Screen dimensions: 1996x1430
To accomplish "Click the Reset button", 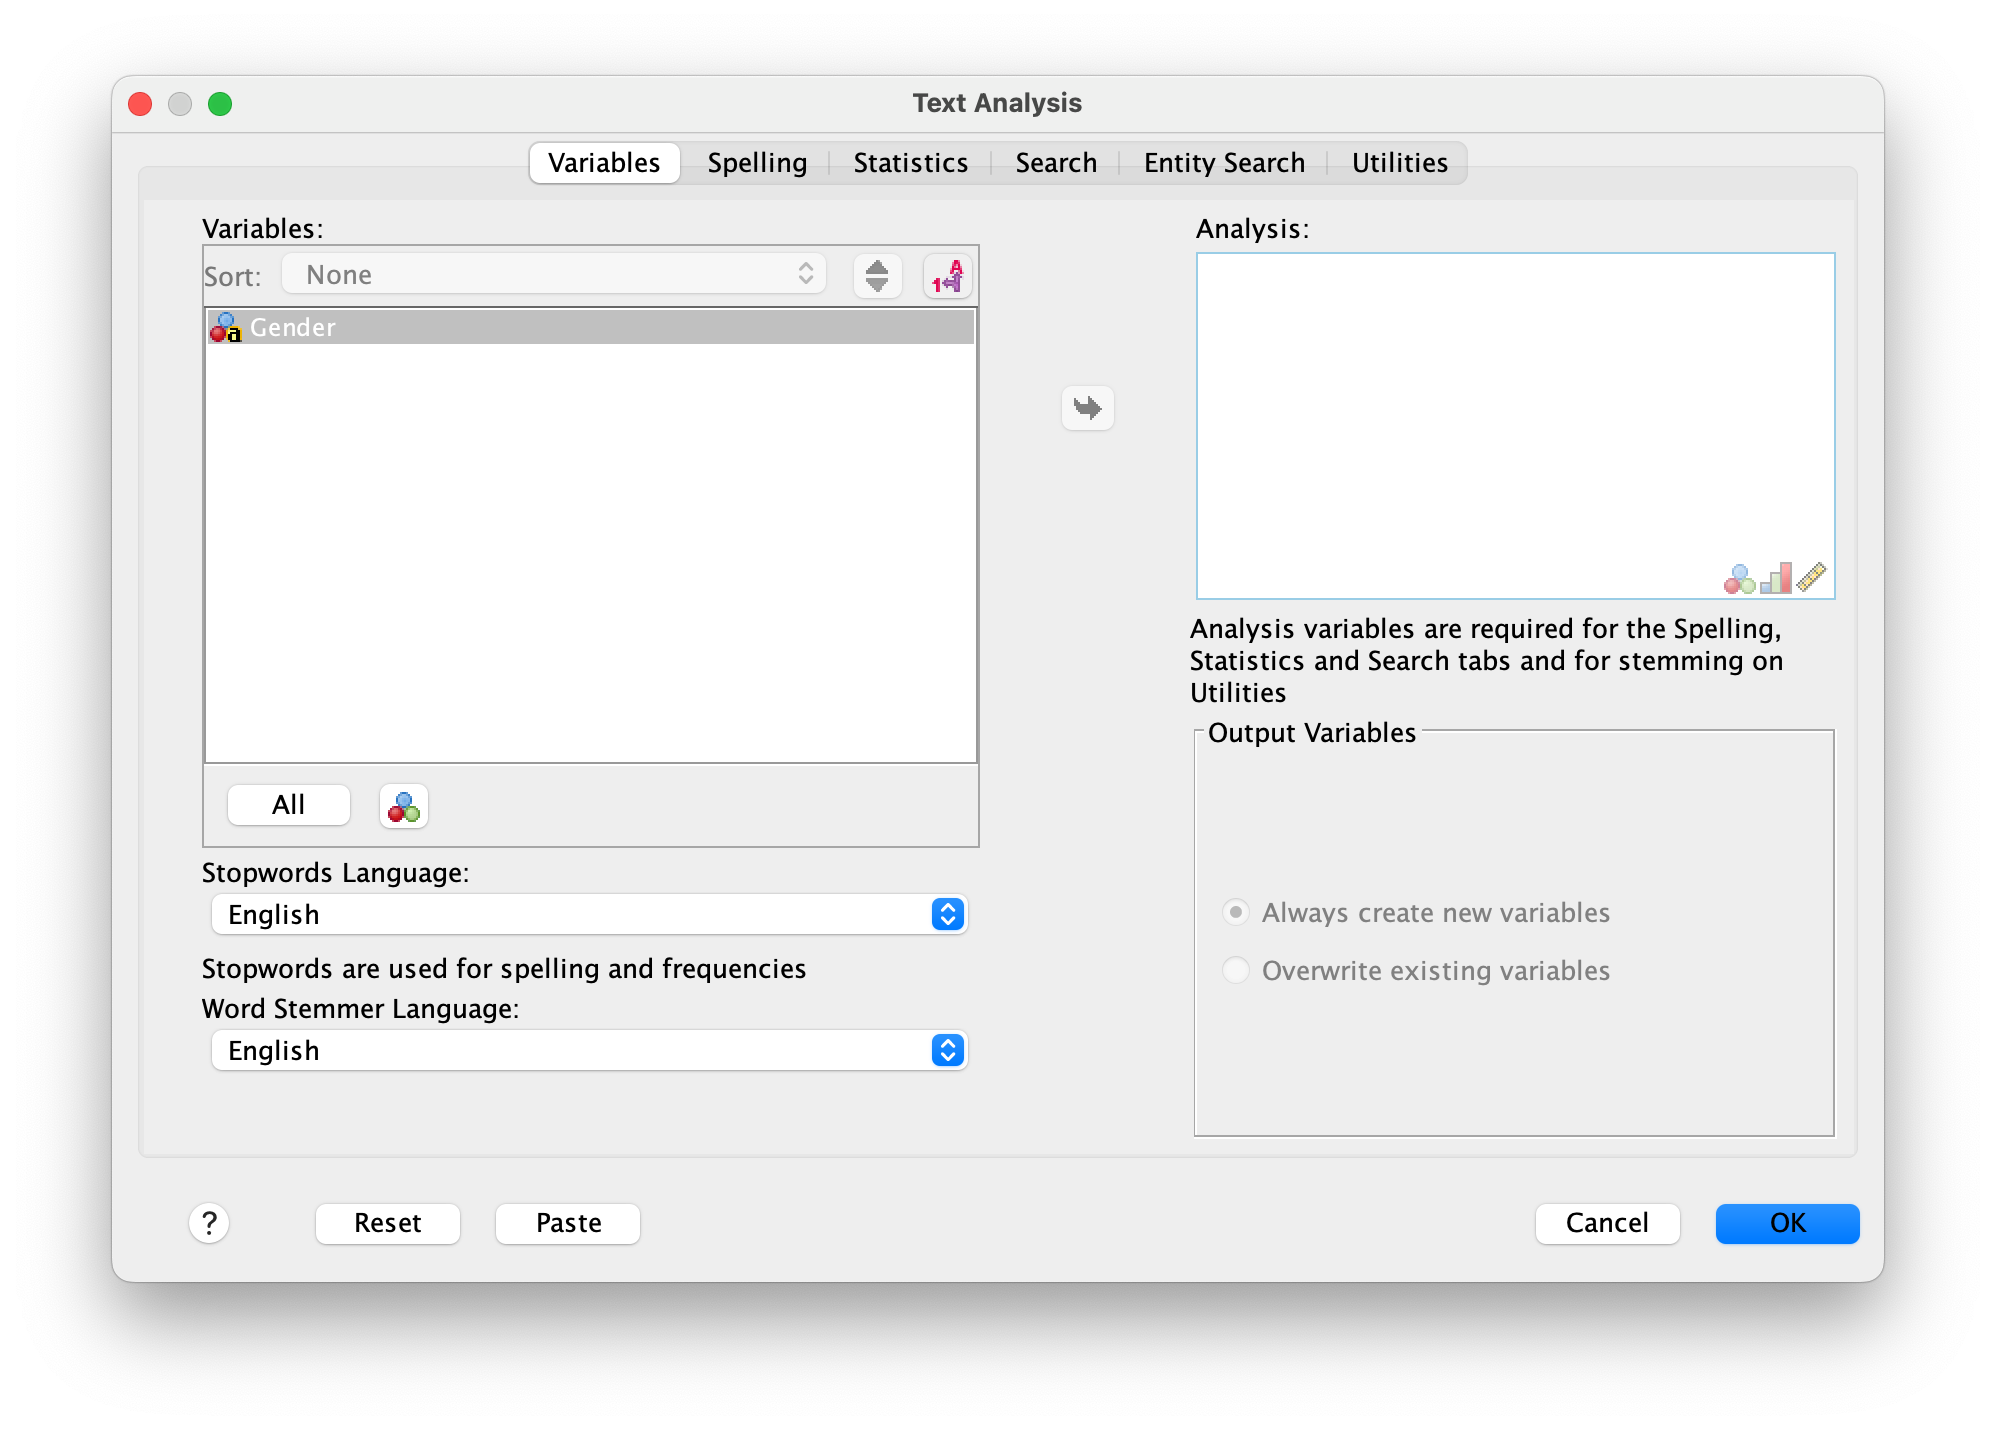I will click(387, 1223).
